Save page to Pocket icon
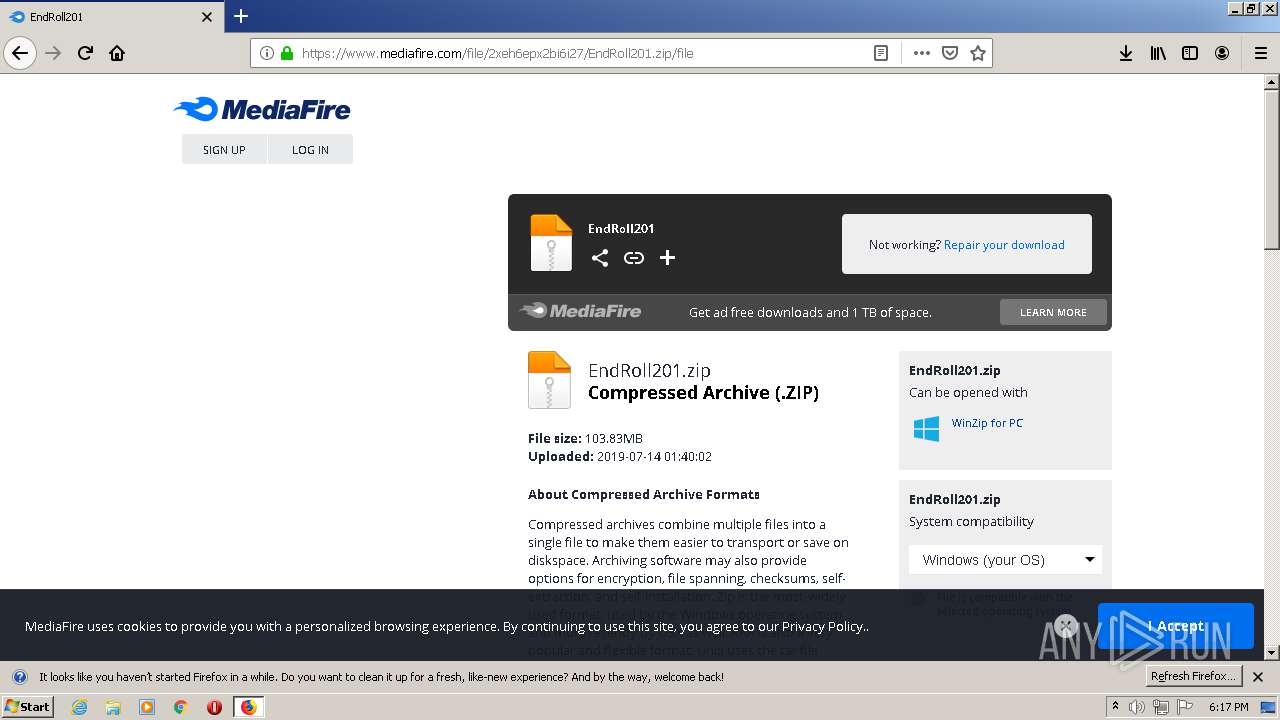The image size is (1280, 720). (x=950, y=53)
